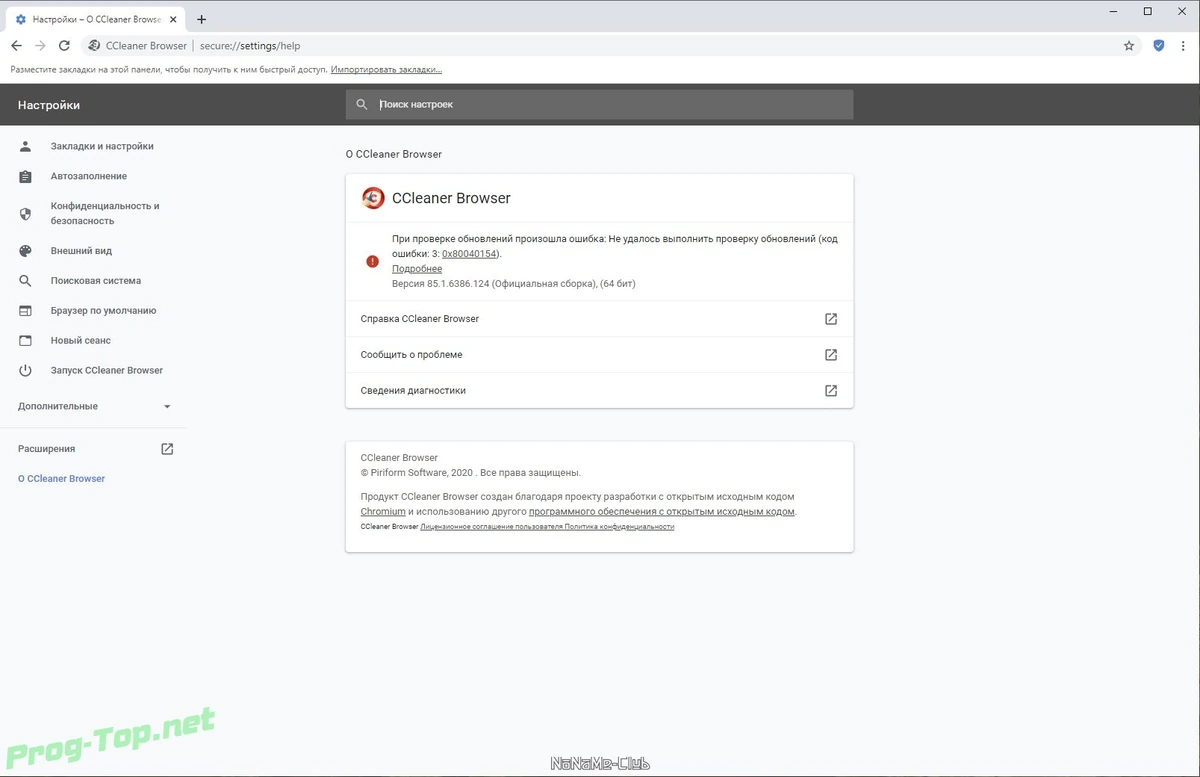Select О CCleaner Browser in sidebar
Viewport: 1200px width, 777px height.
pos(61,479)
